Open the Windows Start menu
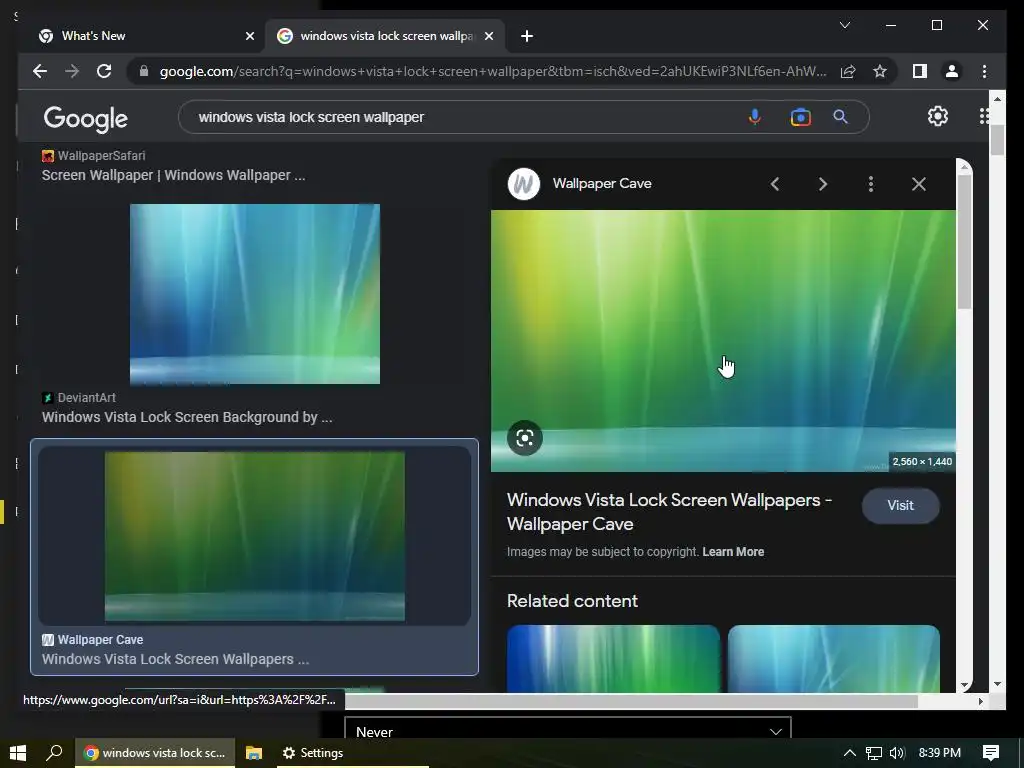The width and height of the screenshot is (1024, 768). click(18, 753)
